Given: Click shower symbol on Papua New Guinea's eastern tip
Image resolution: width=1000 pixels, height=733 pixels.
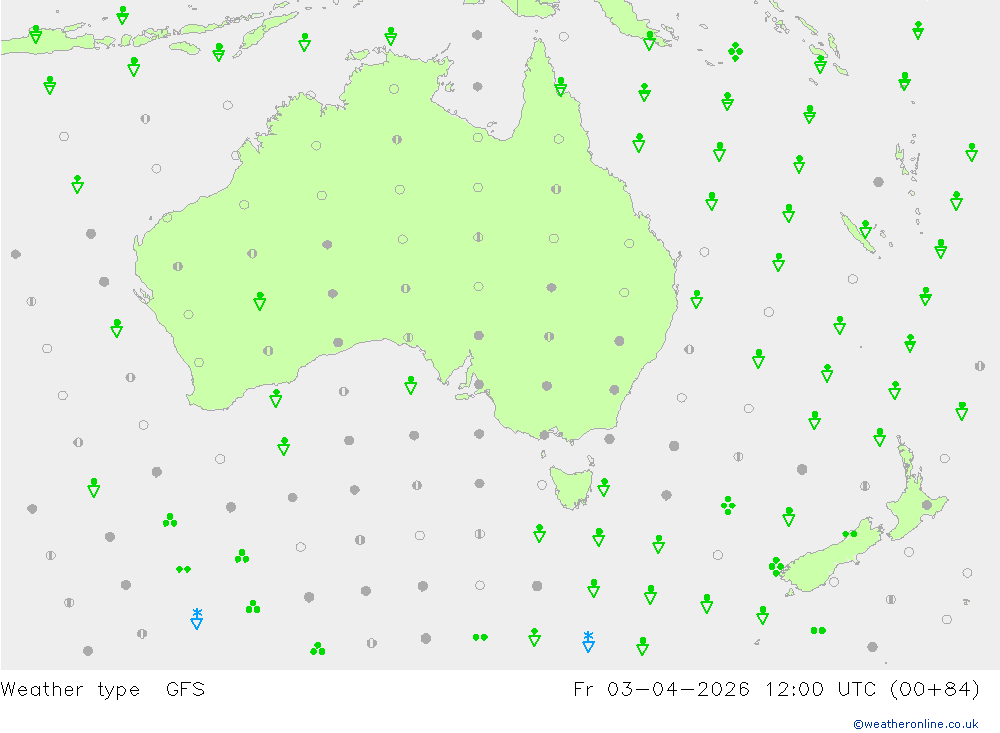Looking at the screenshot, I should click(649, 41).
